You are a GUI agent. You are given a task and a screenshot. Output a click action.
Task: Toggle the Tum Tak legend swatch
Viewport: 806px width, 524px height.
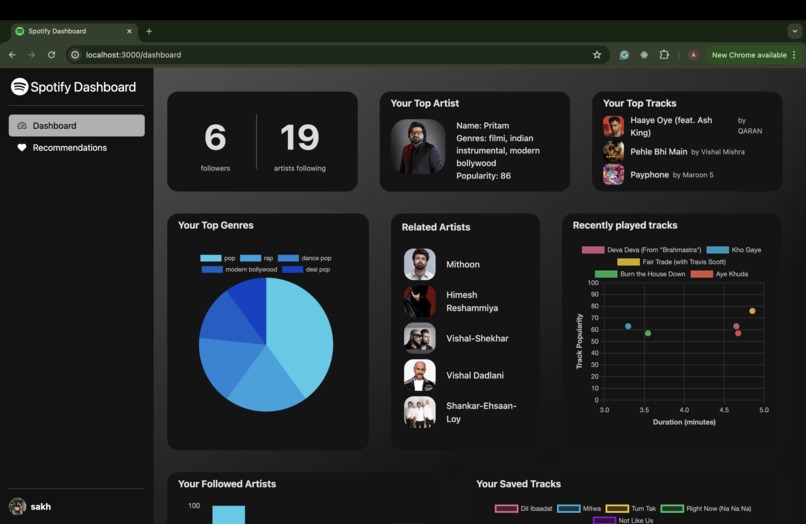coord(617,509)
